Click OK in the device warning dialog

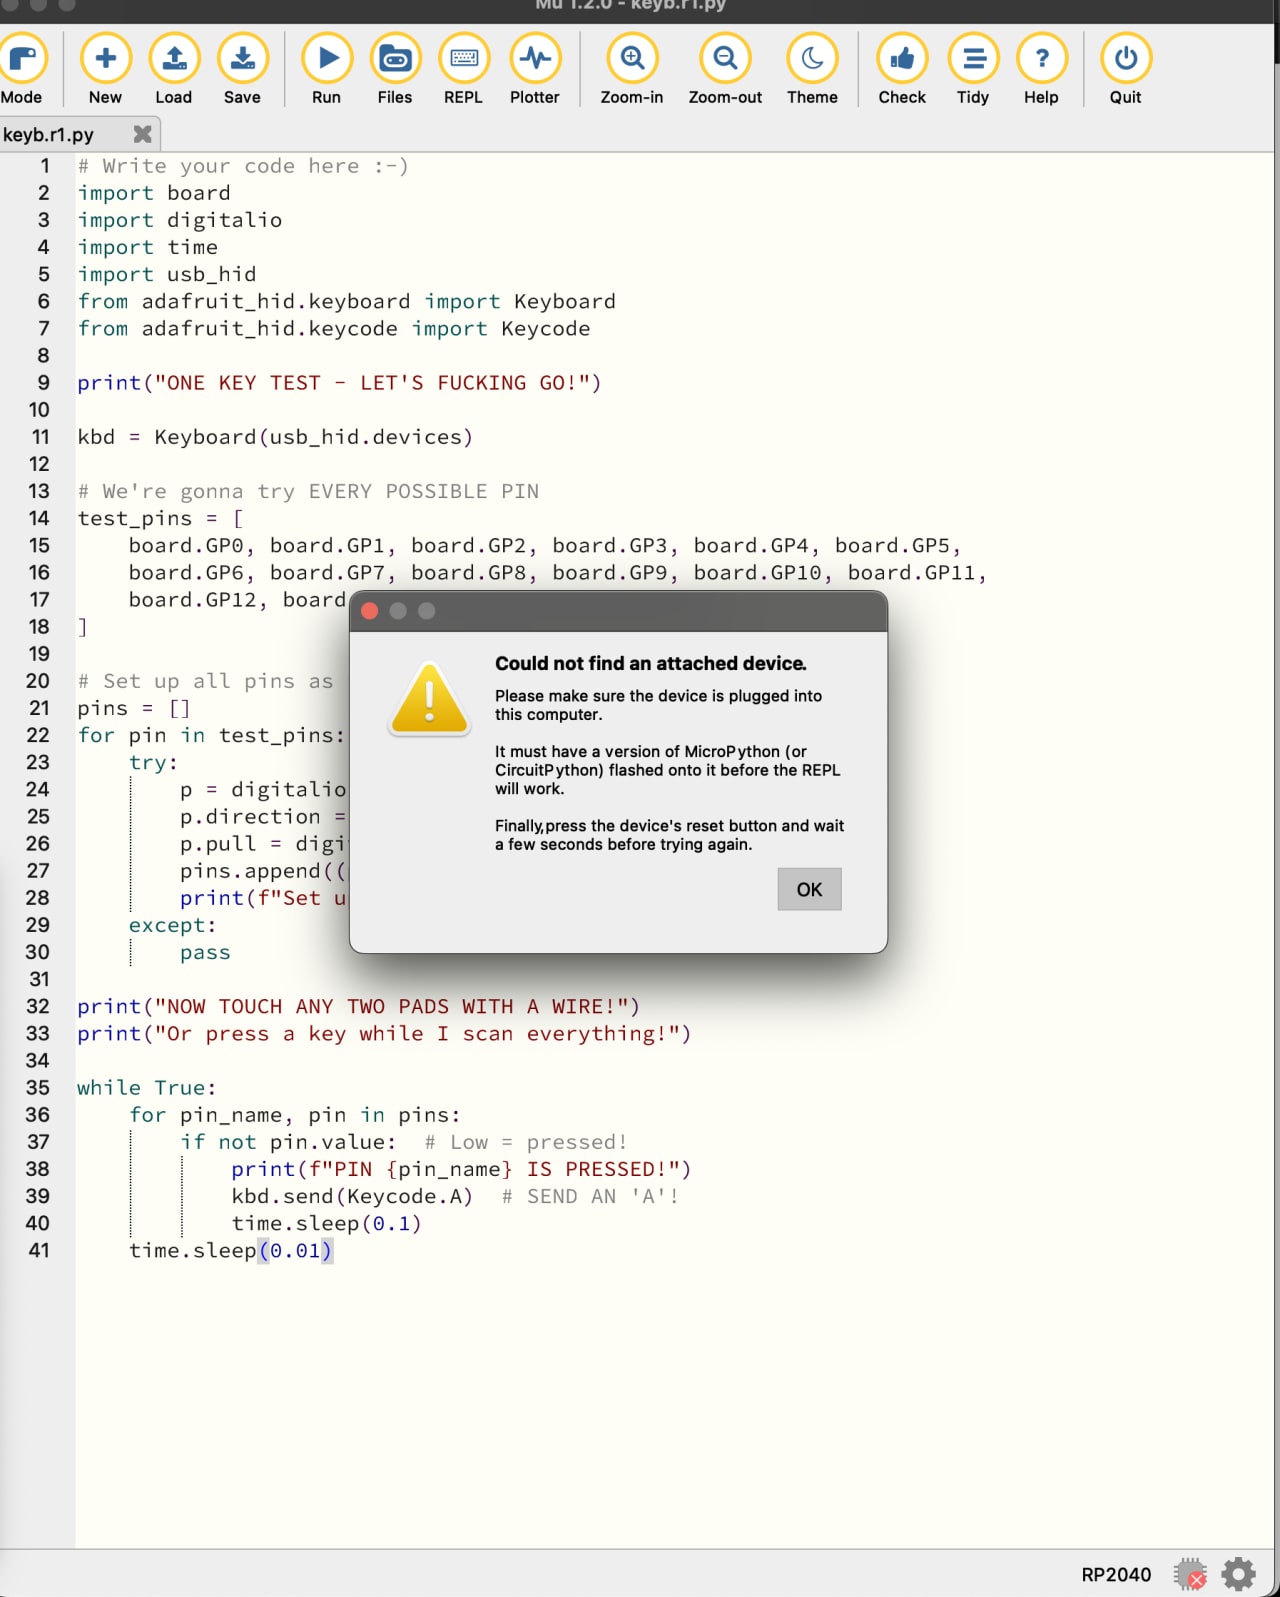tap(809, 889)
